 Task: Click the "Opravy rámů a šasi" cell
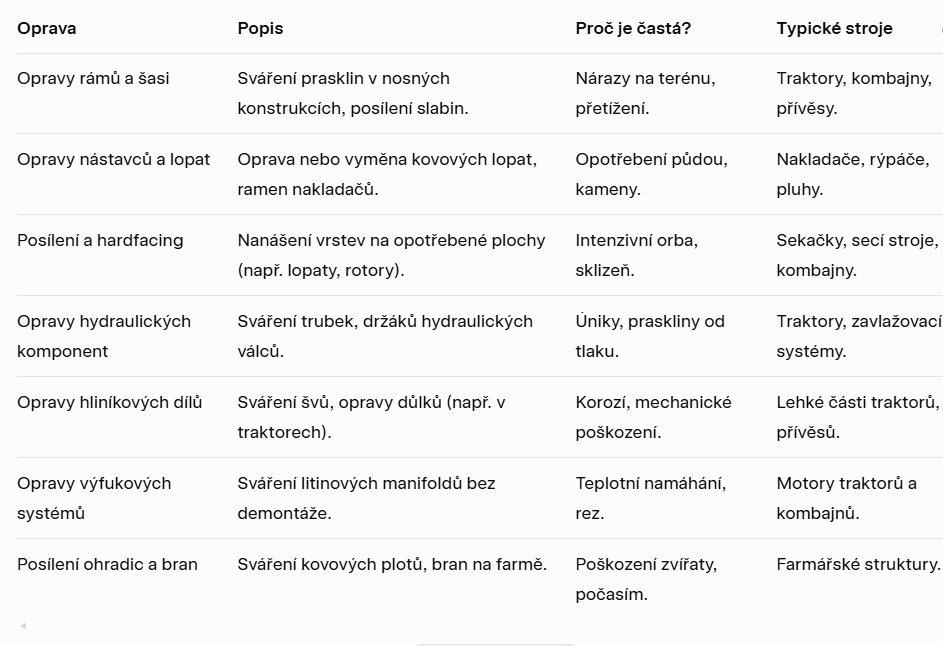coord(93,78)
